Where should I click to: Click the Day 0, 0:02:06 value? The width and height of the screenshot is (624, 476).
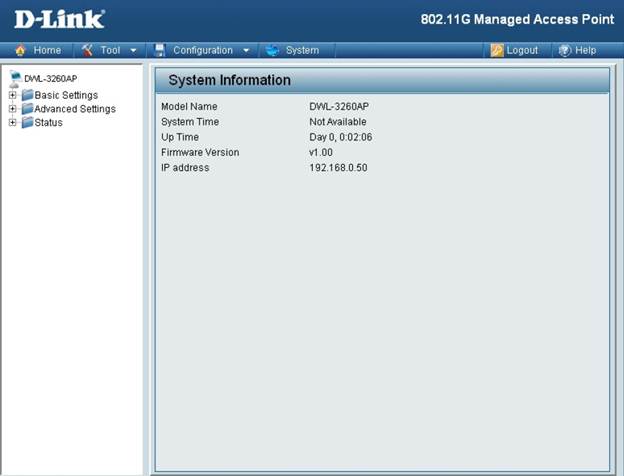pos(341,137)
